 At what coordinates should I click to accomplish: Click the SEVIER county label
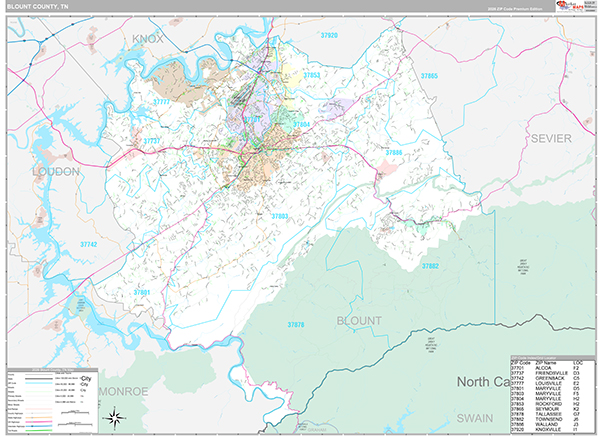pos(551,138)
